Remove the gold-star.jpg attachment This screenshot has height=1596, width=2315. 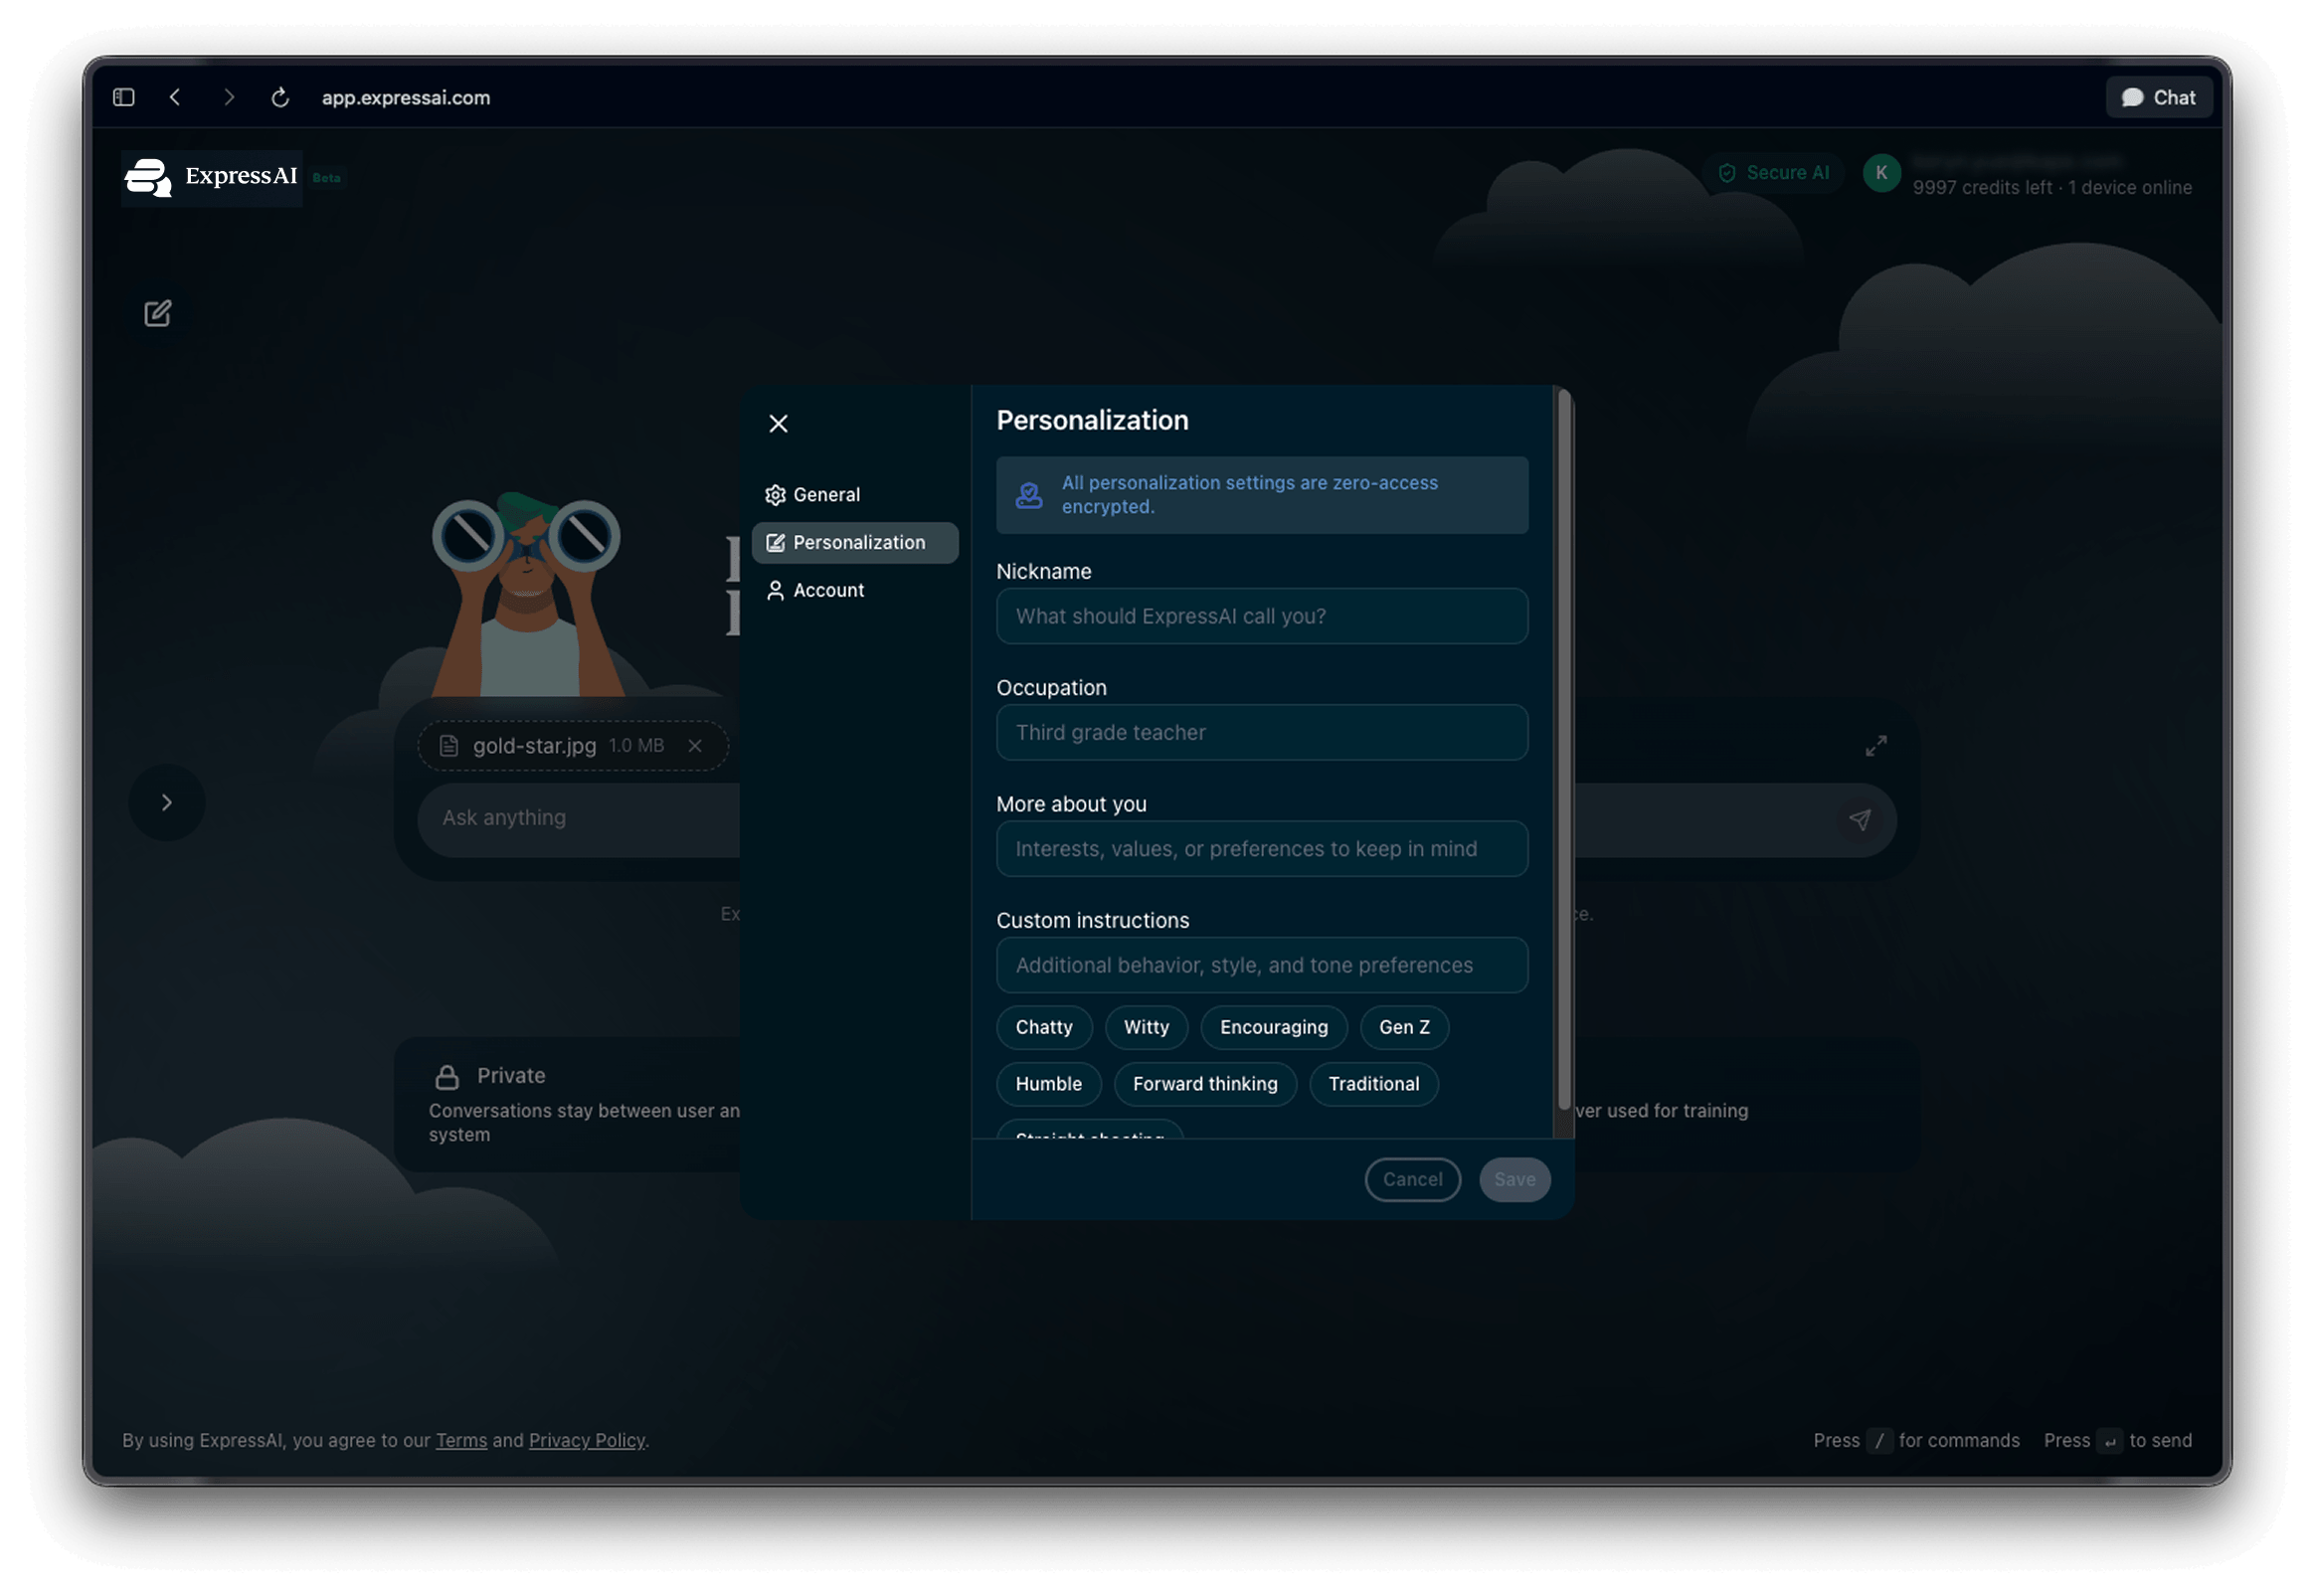tap(695, 746)
